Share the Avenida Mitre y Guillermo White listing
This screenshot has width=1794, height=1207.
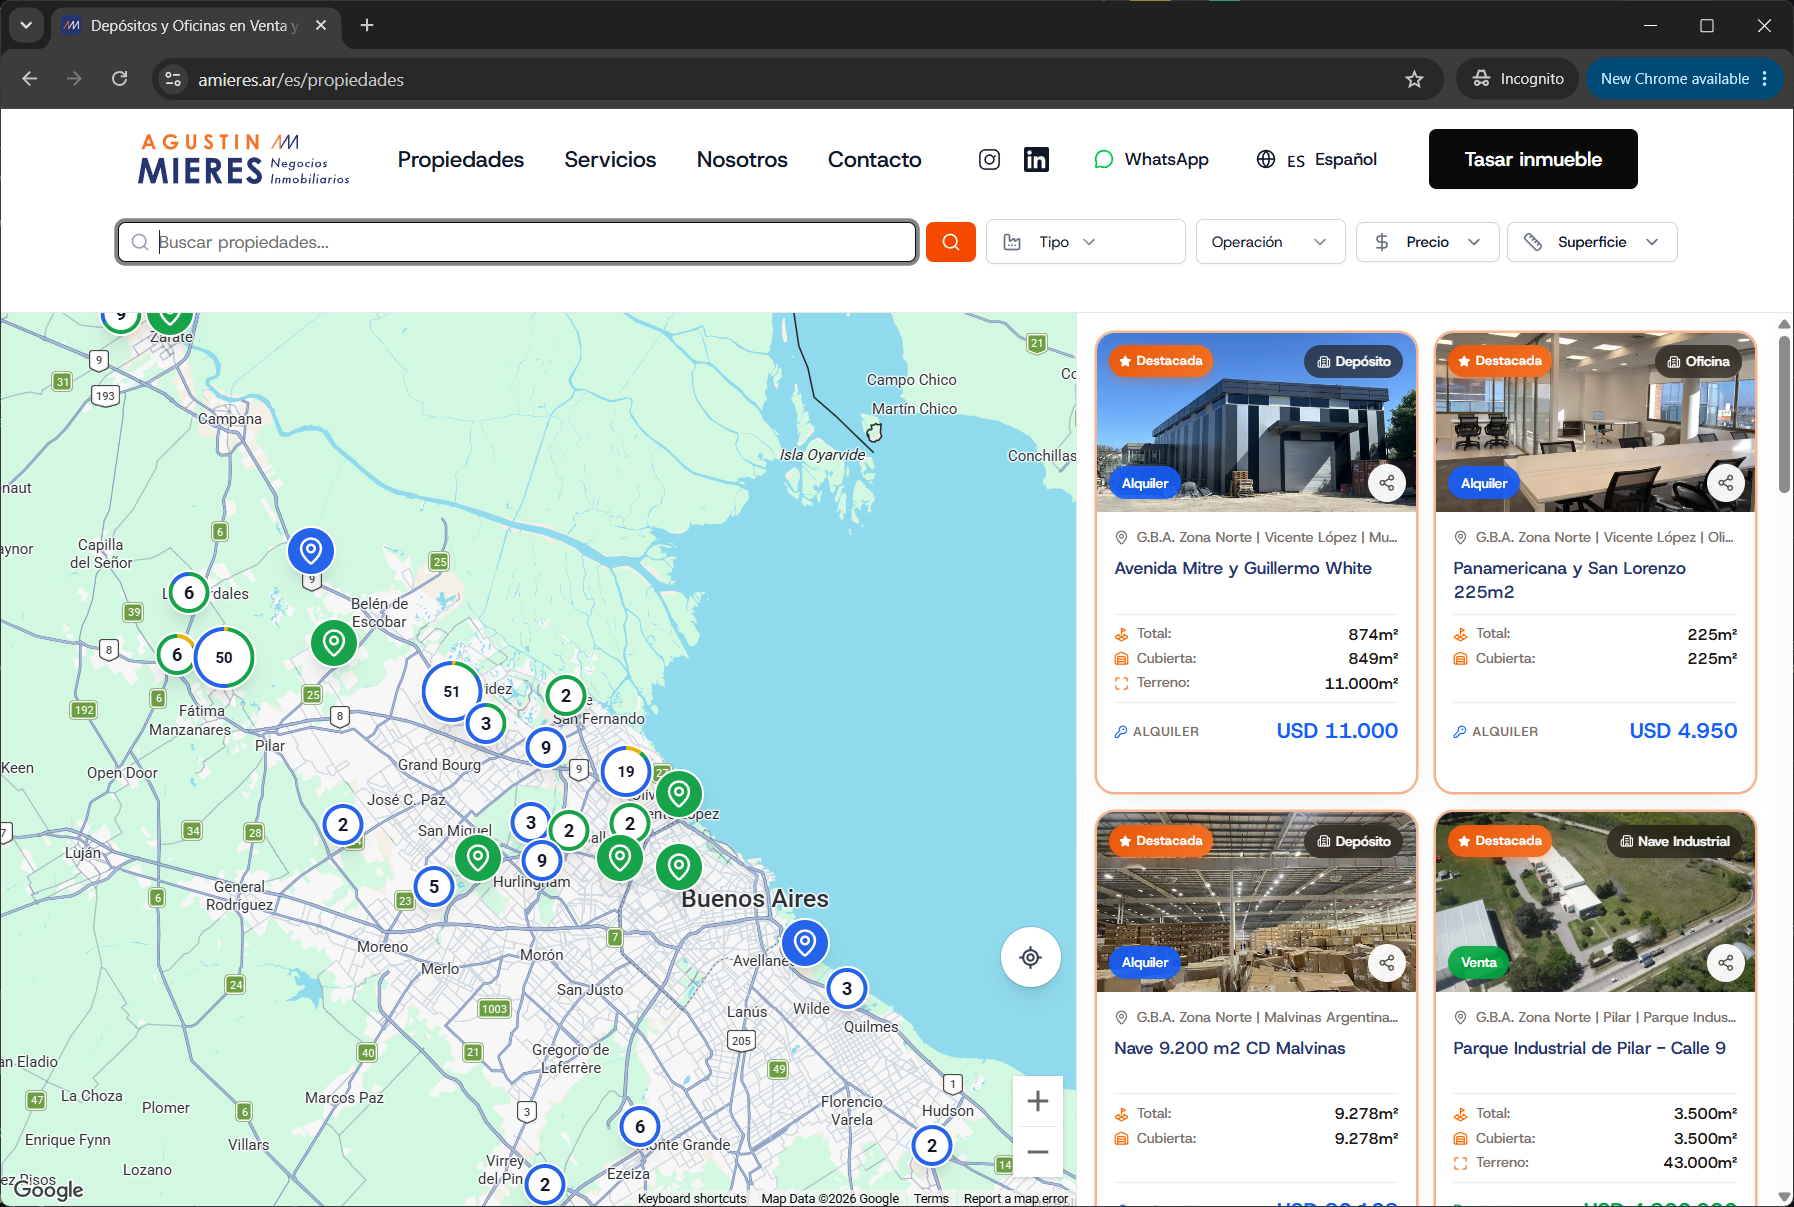pos(1386,483)
